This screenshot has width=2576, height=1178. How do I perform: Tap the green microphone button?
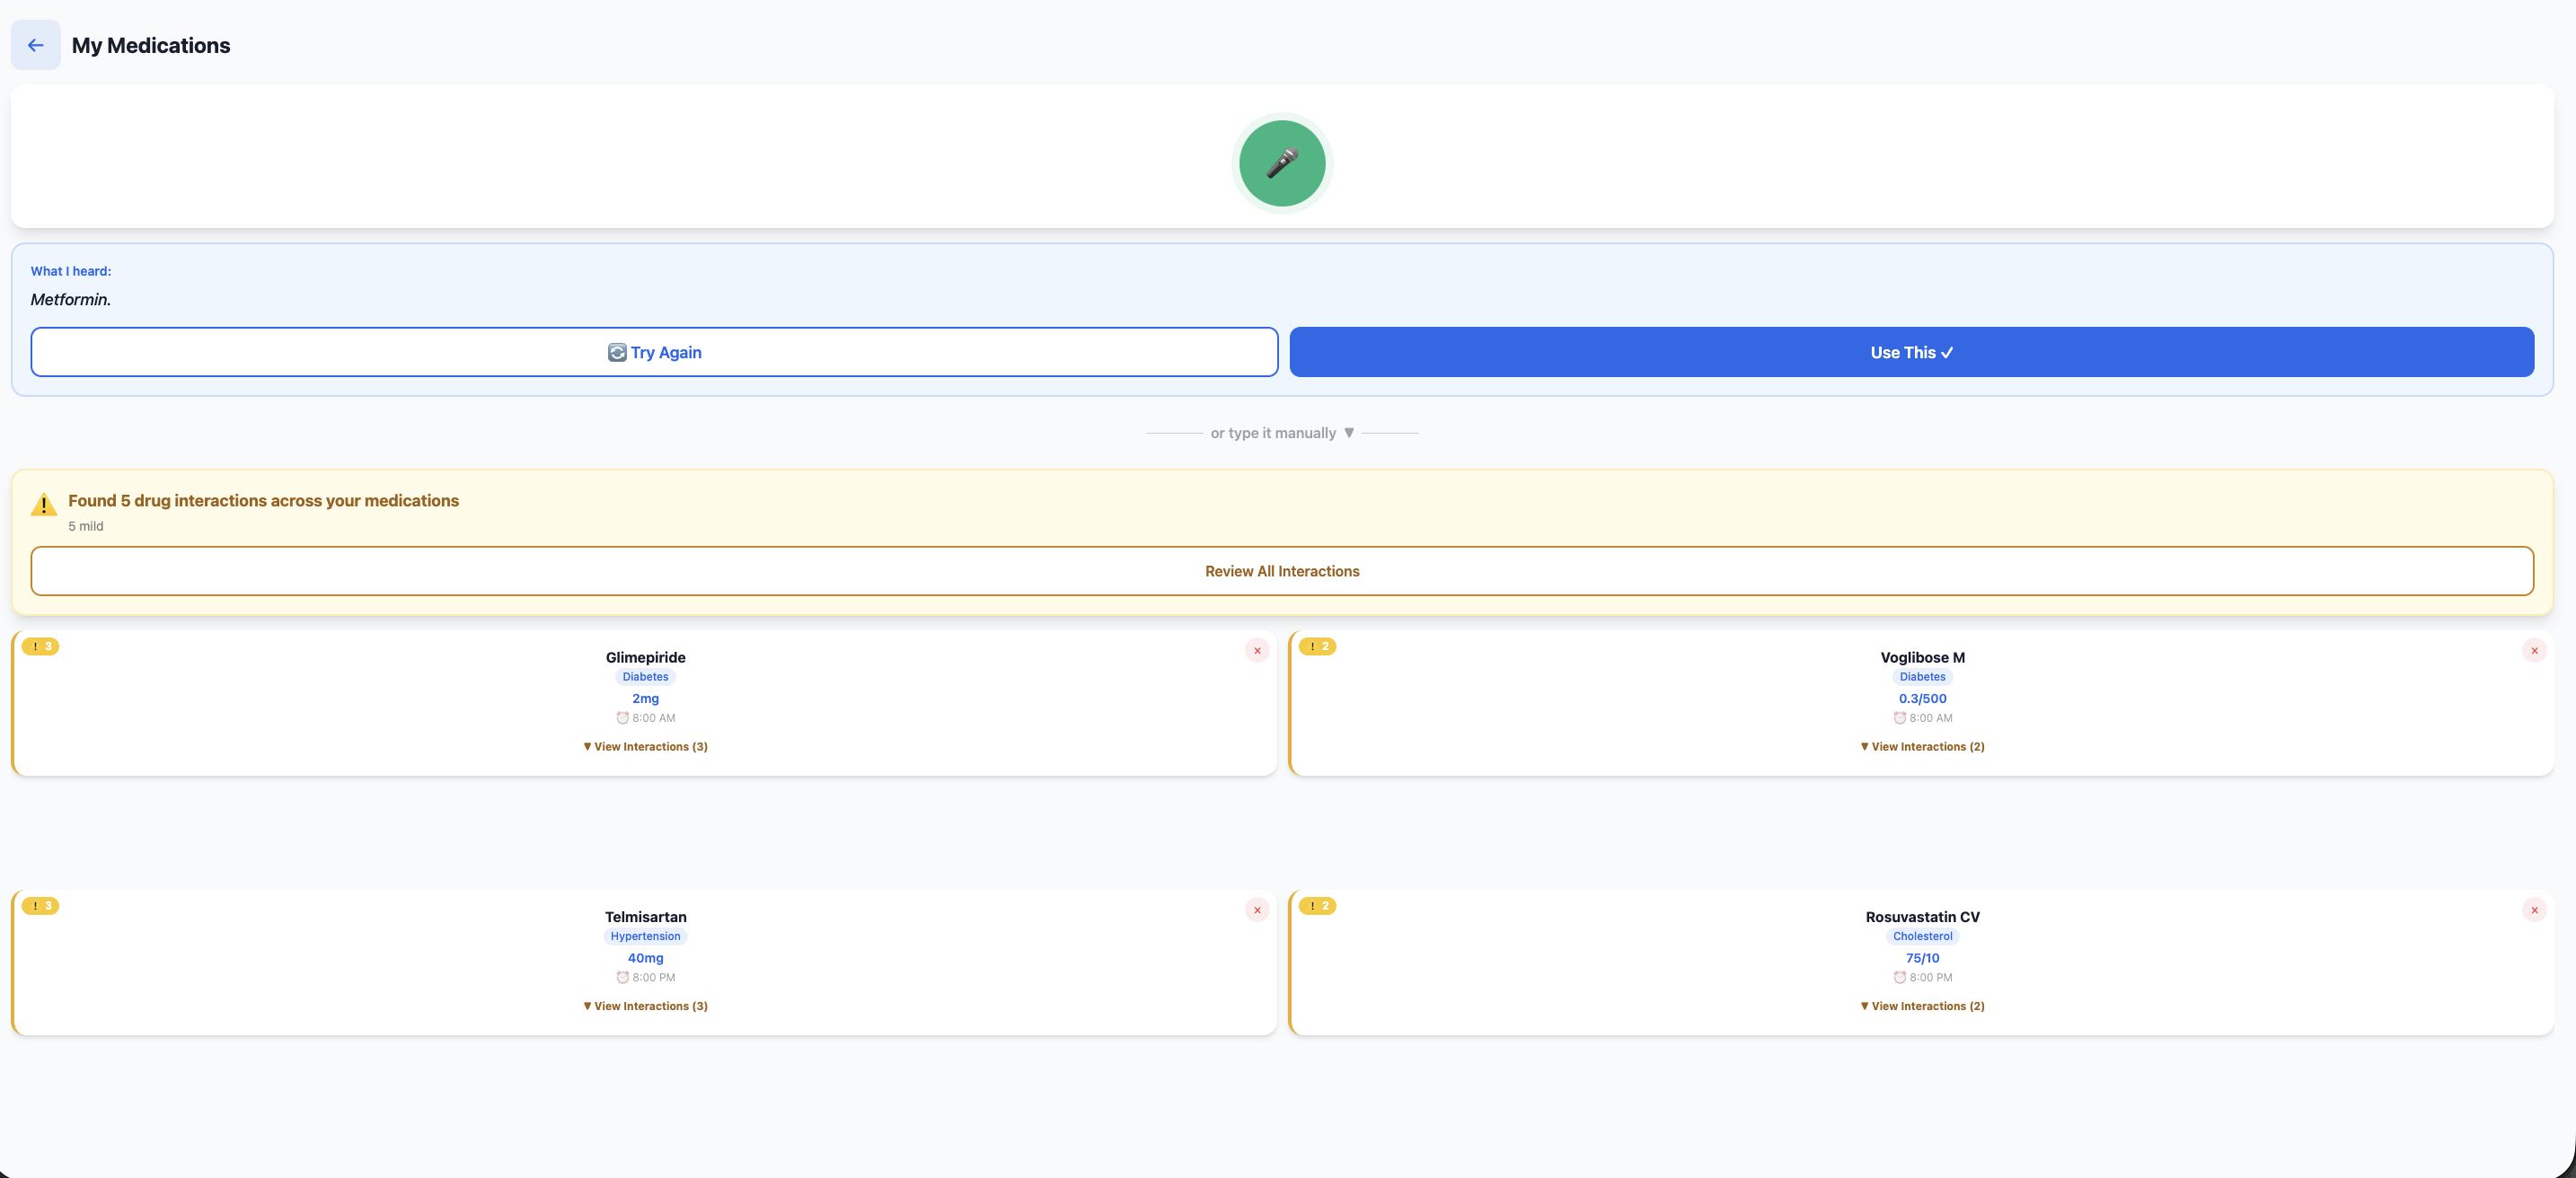tap(1281, 163)
